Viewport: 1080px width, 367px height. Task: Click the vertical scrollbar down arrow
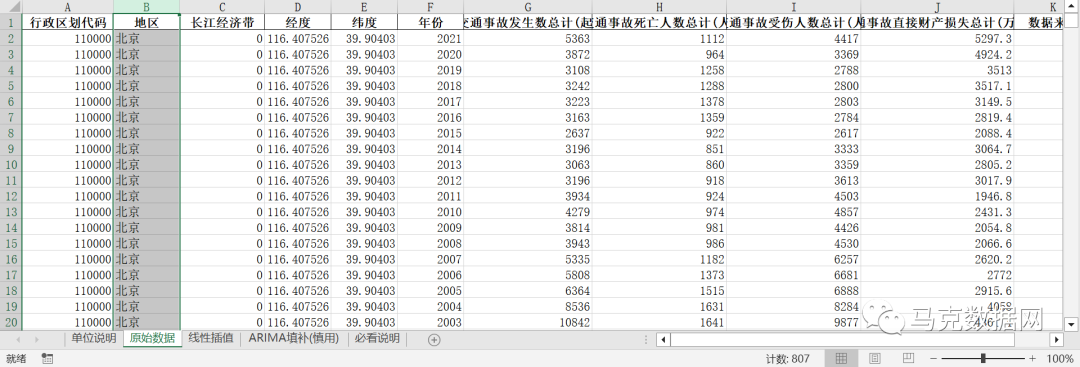(x=1072, y=323)
